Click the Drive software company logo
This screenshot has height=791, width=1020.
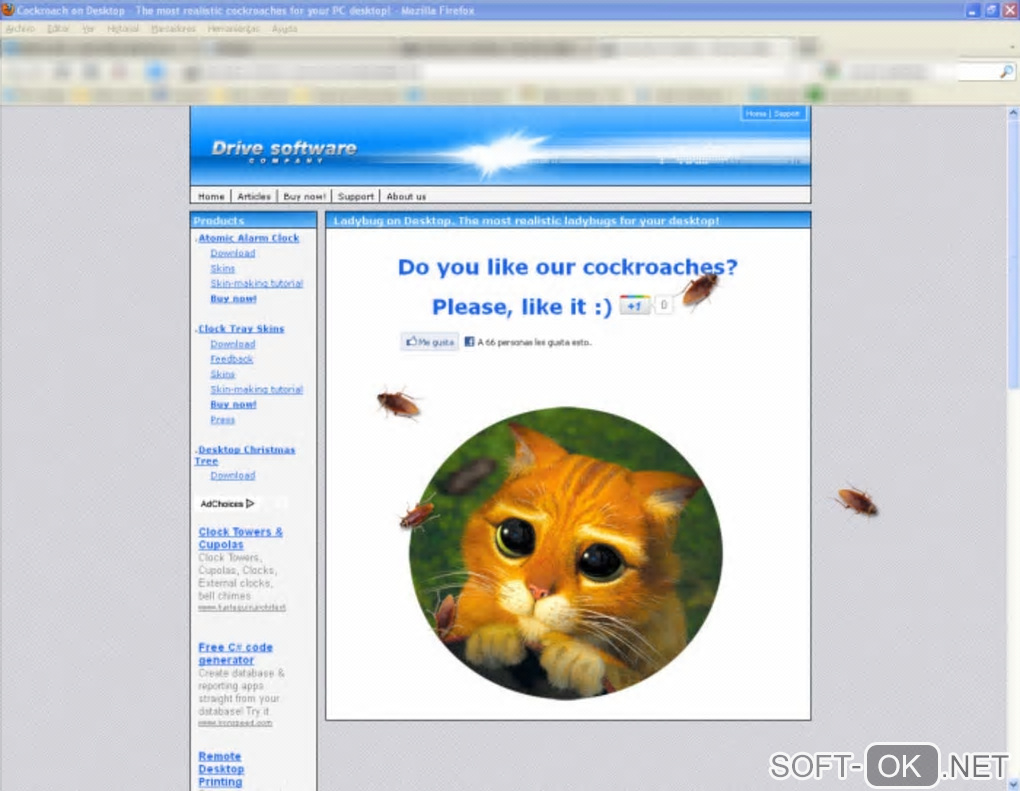(284, 151)
